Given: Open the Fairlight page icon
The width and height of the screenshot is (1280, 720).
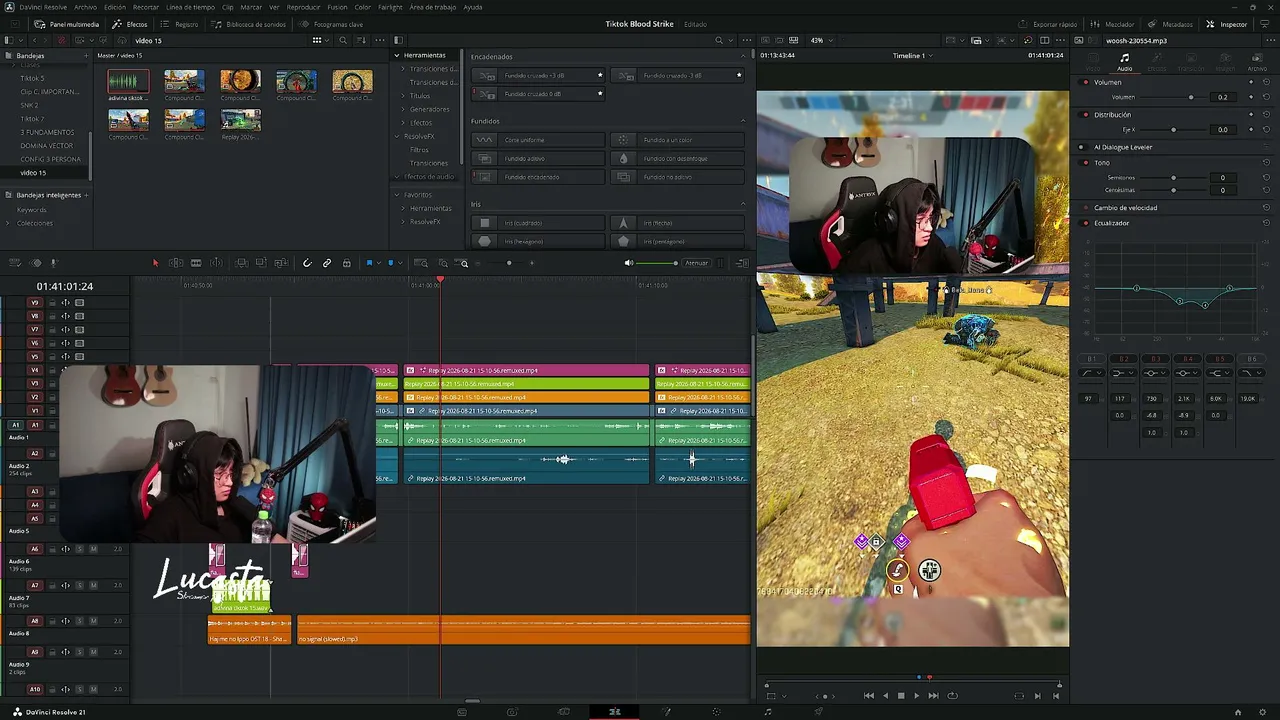Looking at the screenshot, I should click(768, 712).
